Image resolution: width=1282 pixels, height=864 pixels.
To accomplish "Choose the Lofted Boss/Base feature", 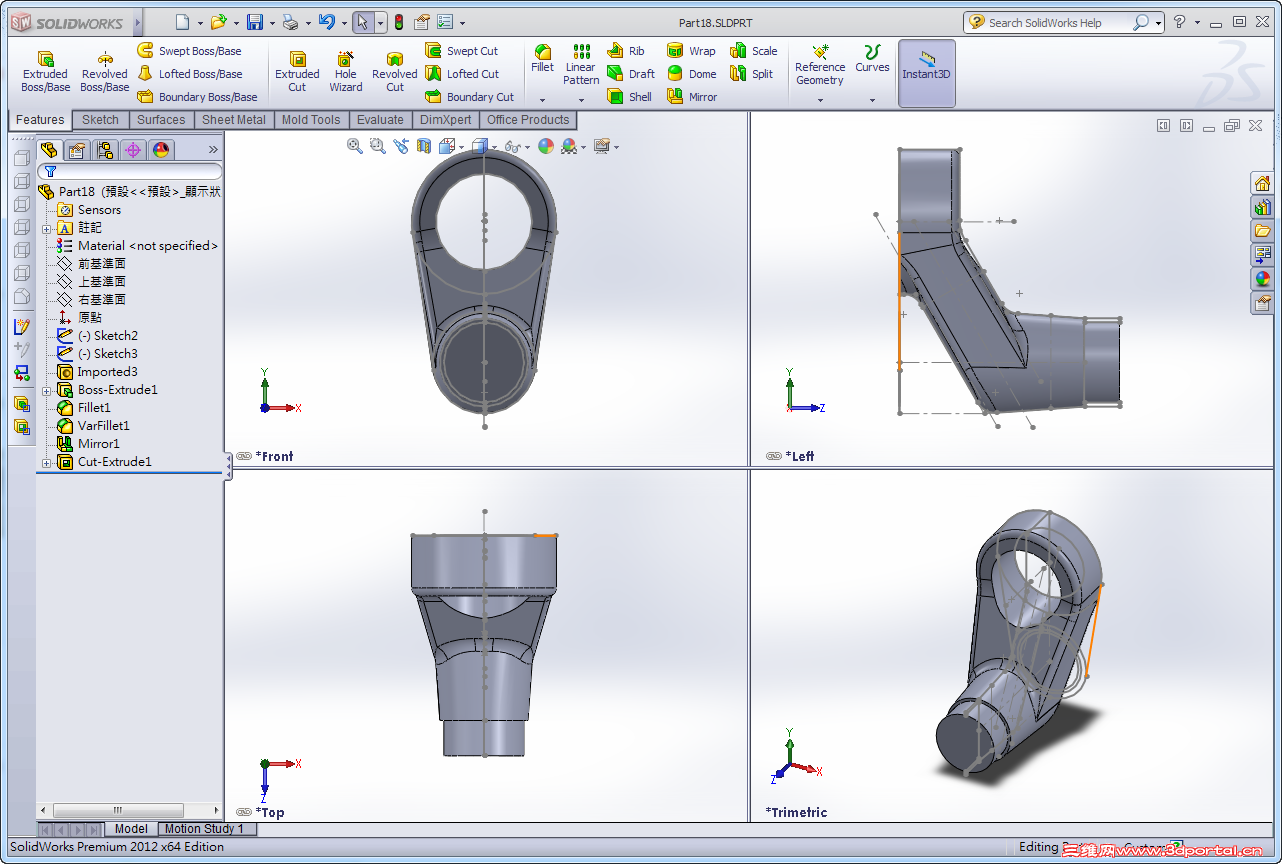I will (x=189, y=74).
